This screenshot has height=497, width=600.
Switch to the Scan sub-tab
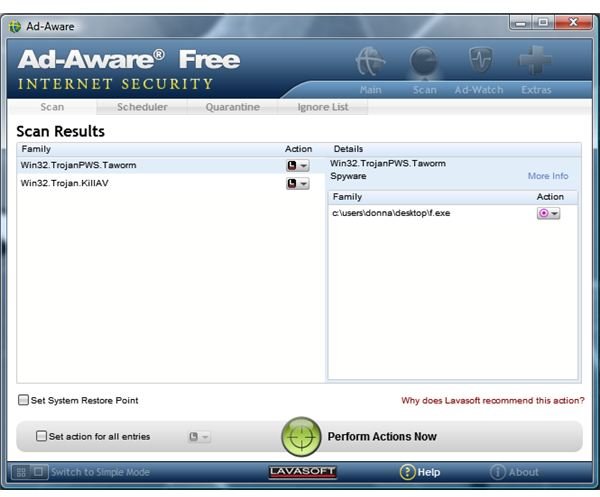click(x=52, y=107)
